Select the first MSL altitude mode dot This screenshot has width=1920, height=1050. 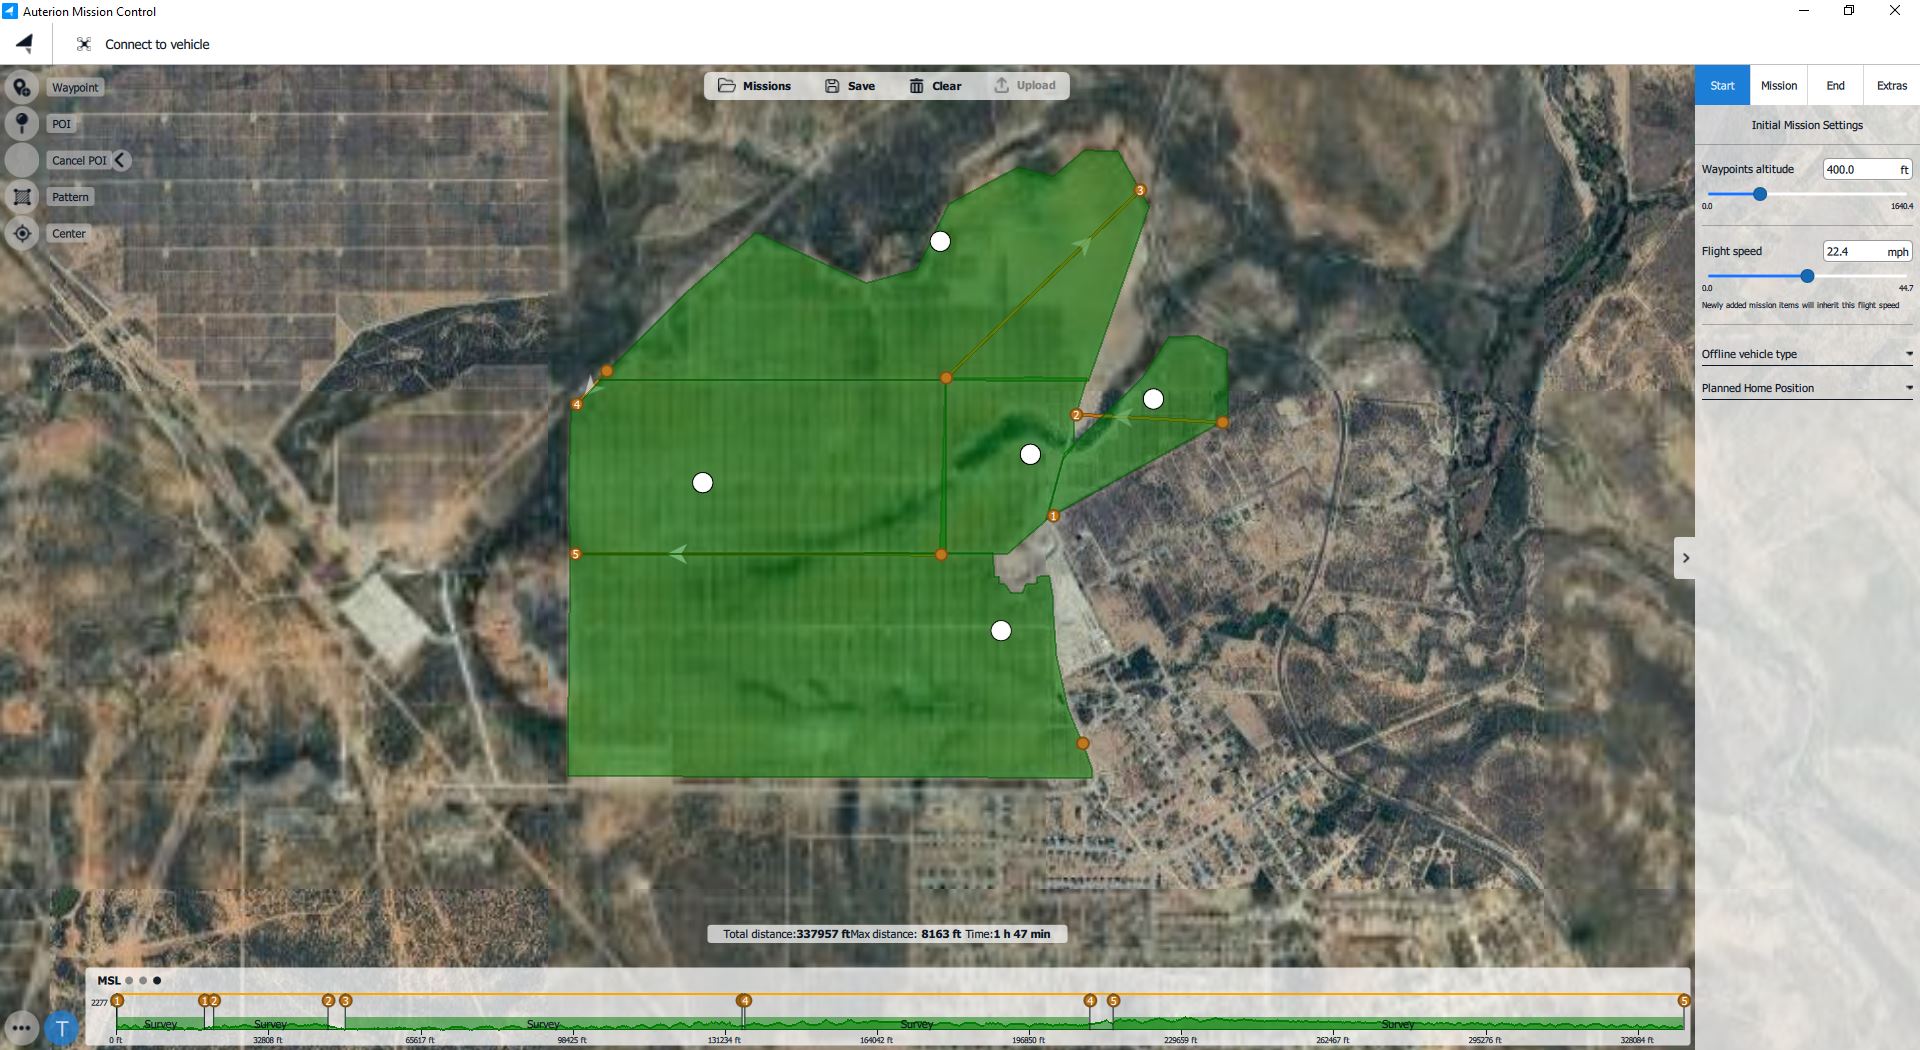tap(129, 981)
